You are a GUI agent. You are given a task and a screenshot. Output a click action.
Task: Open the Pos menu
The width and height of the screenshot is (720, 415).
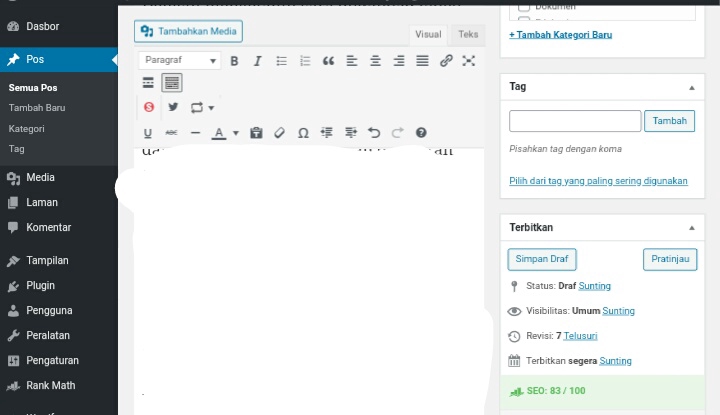59,60
